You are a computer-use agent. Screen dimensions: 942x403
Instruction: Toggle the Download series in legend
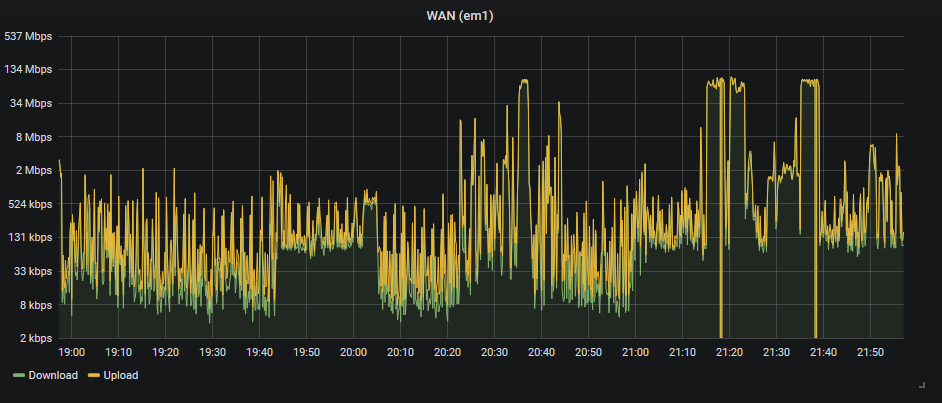53,375
